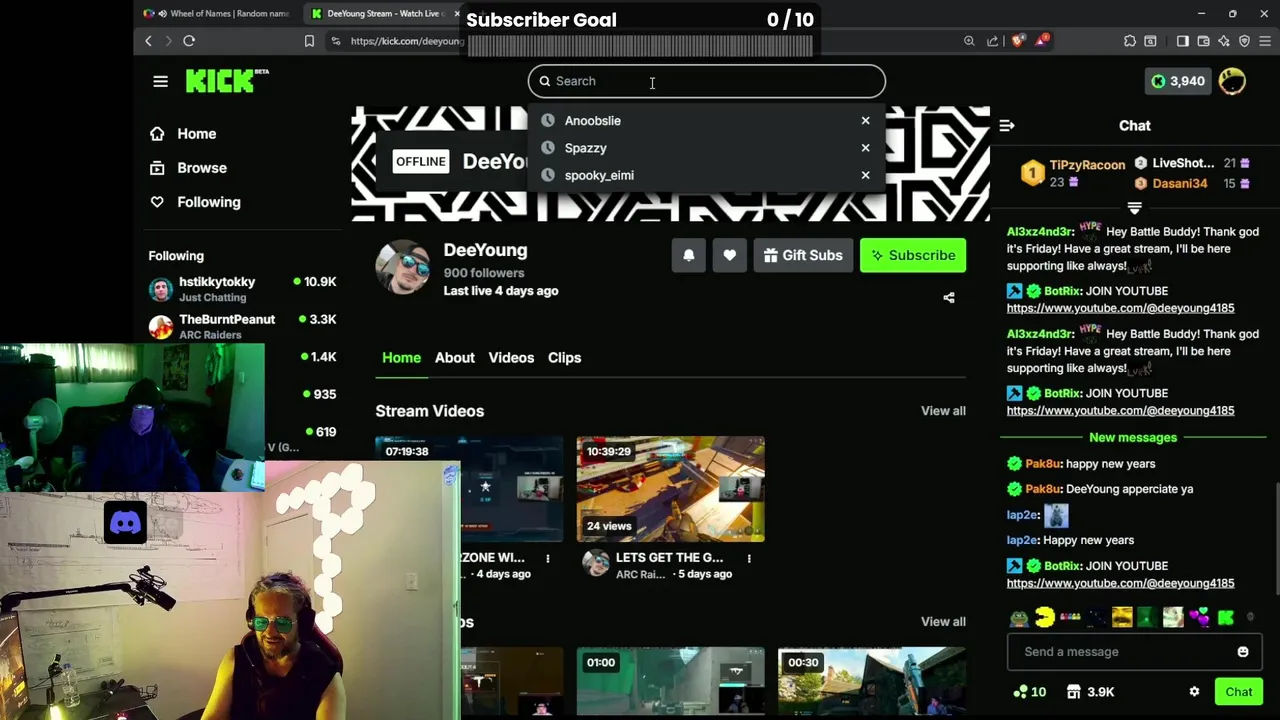Switch to the Home channel tab
The width and height of the screenshot is (1280, 720).
(401, 358)
